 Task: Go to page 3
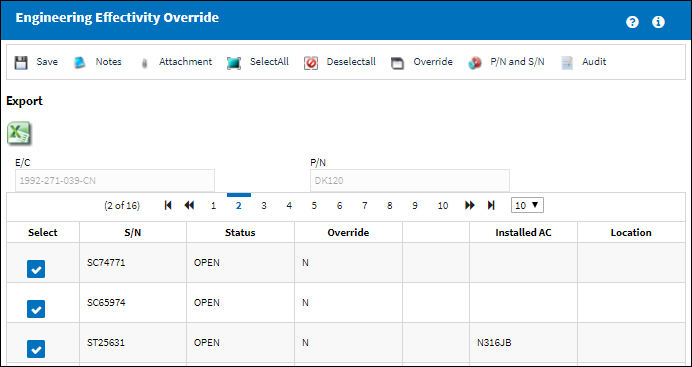[x=264, y=206]
